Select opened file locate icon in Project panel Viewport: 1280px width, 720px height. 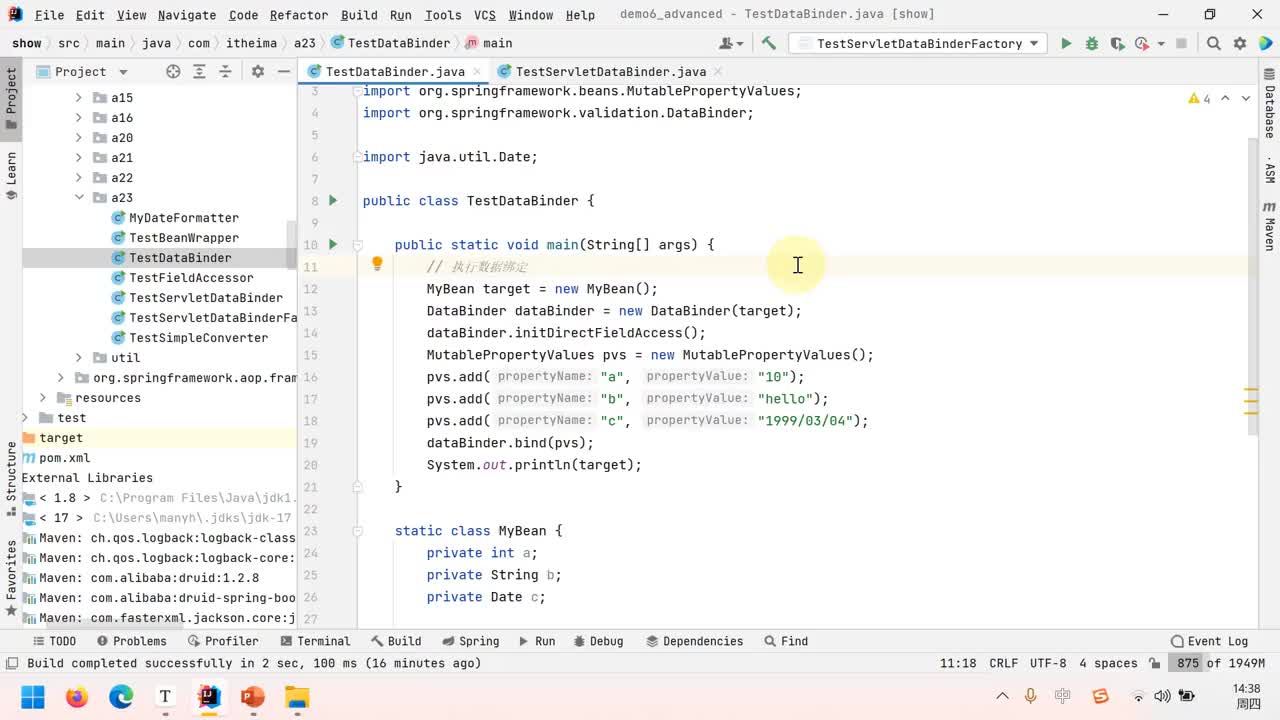173,71
